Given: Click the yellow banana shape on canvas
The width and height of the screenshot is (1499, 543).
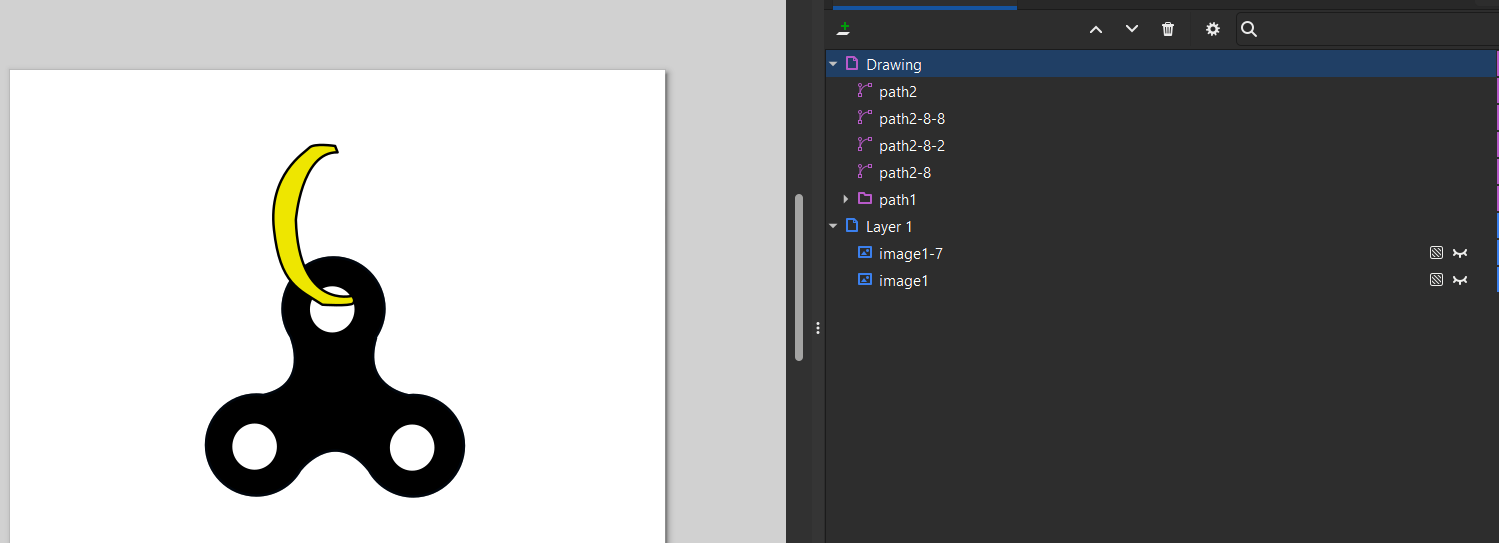Looking at the screenshot, I should [289, 220].
